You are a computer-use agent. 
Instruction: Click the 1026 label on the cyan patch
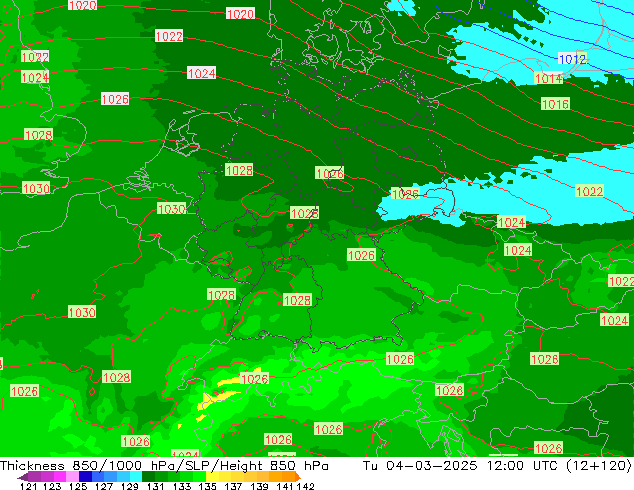point(405,194)
